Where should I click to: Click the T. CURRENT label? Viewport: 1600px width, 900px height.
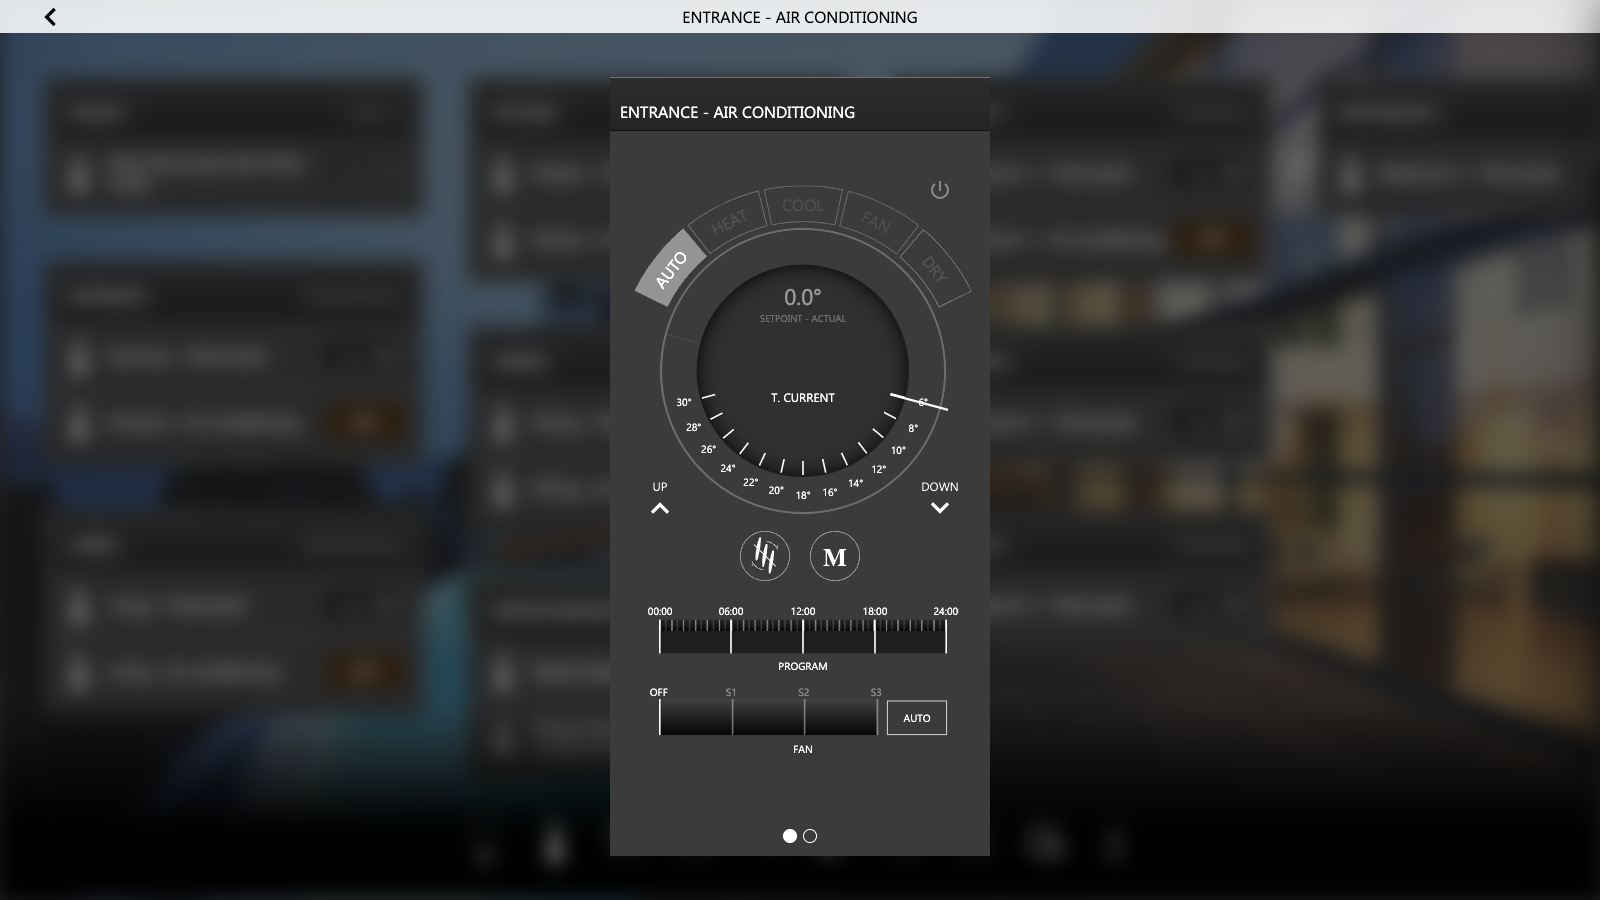(x=802, y=398)
